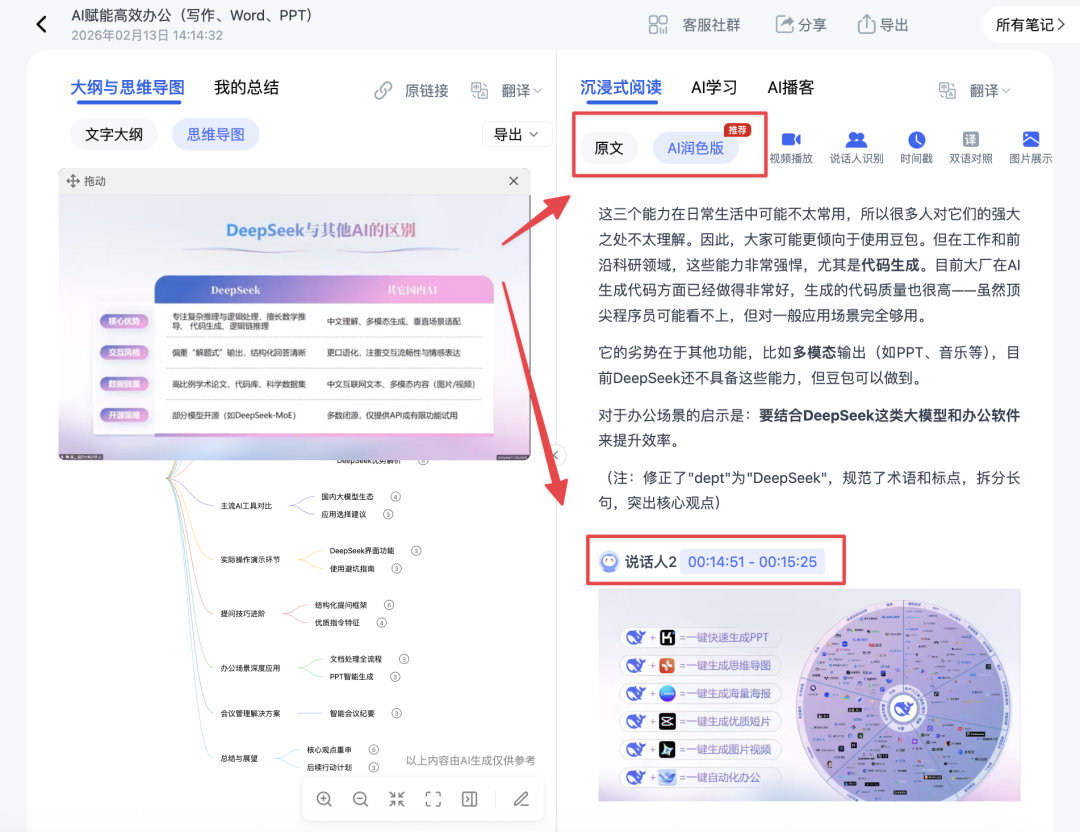The image size is (1080, 832).
Task: Open the 客服社群 customer community
Action: pyautogui.click(x=694, y=25)
